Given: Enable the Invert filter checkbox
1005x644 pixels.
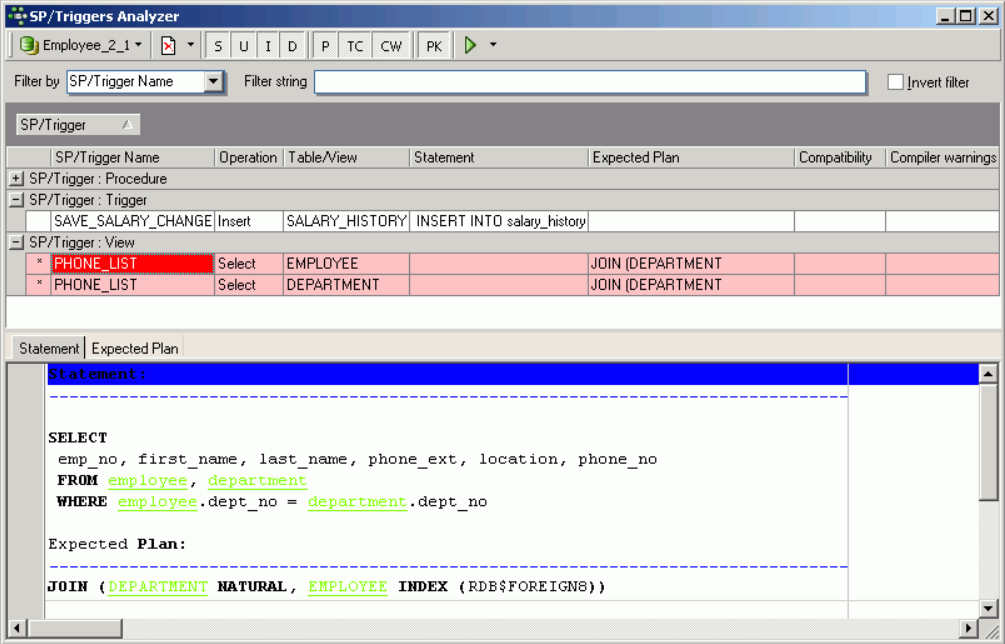Looking at the screenshot, I should pyautogui.click(x=896, y=82).
